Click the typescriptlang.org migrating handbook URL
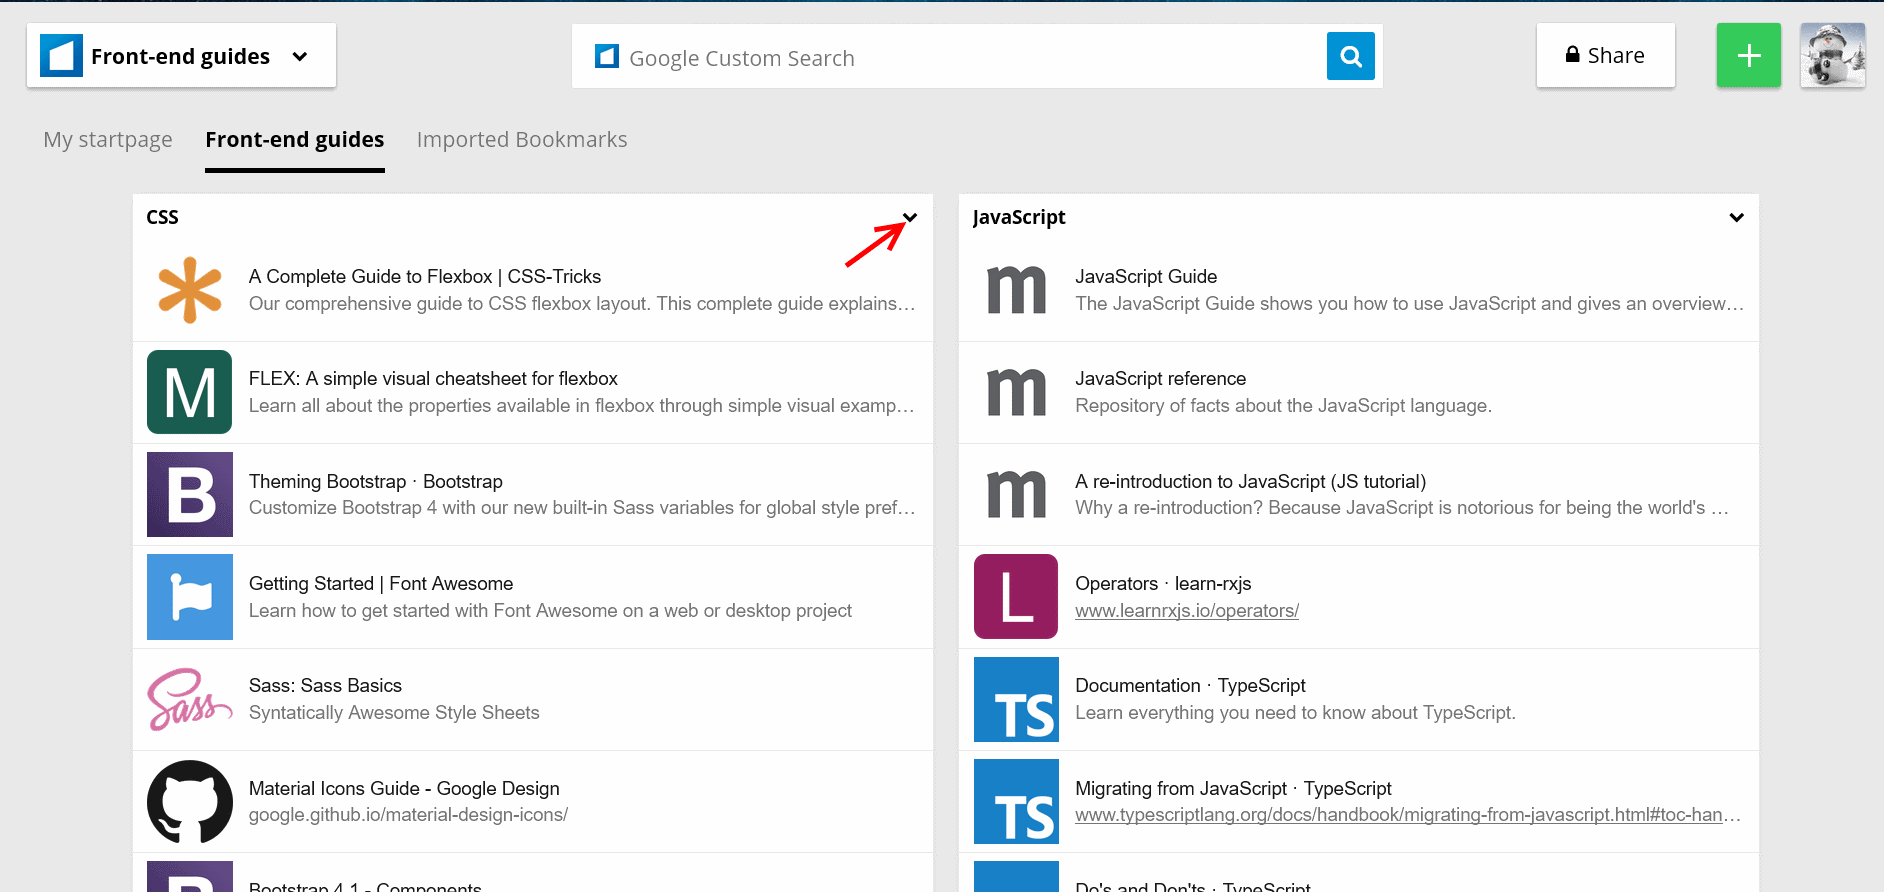The width and height of the screenshot is (1884, 892). pyautogui.click(x=1408, y=815)
